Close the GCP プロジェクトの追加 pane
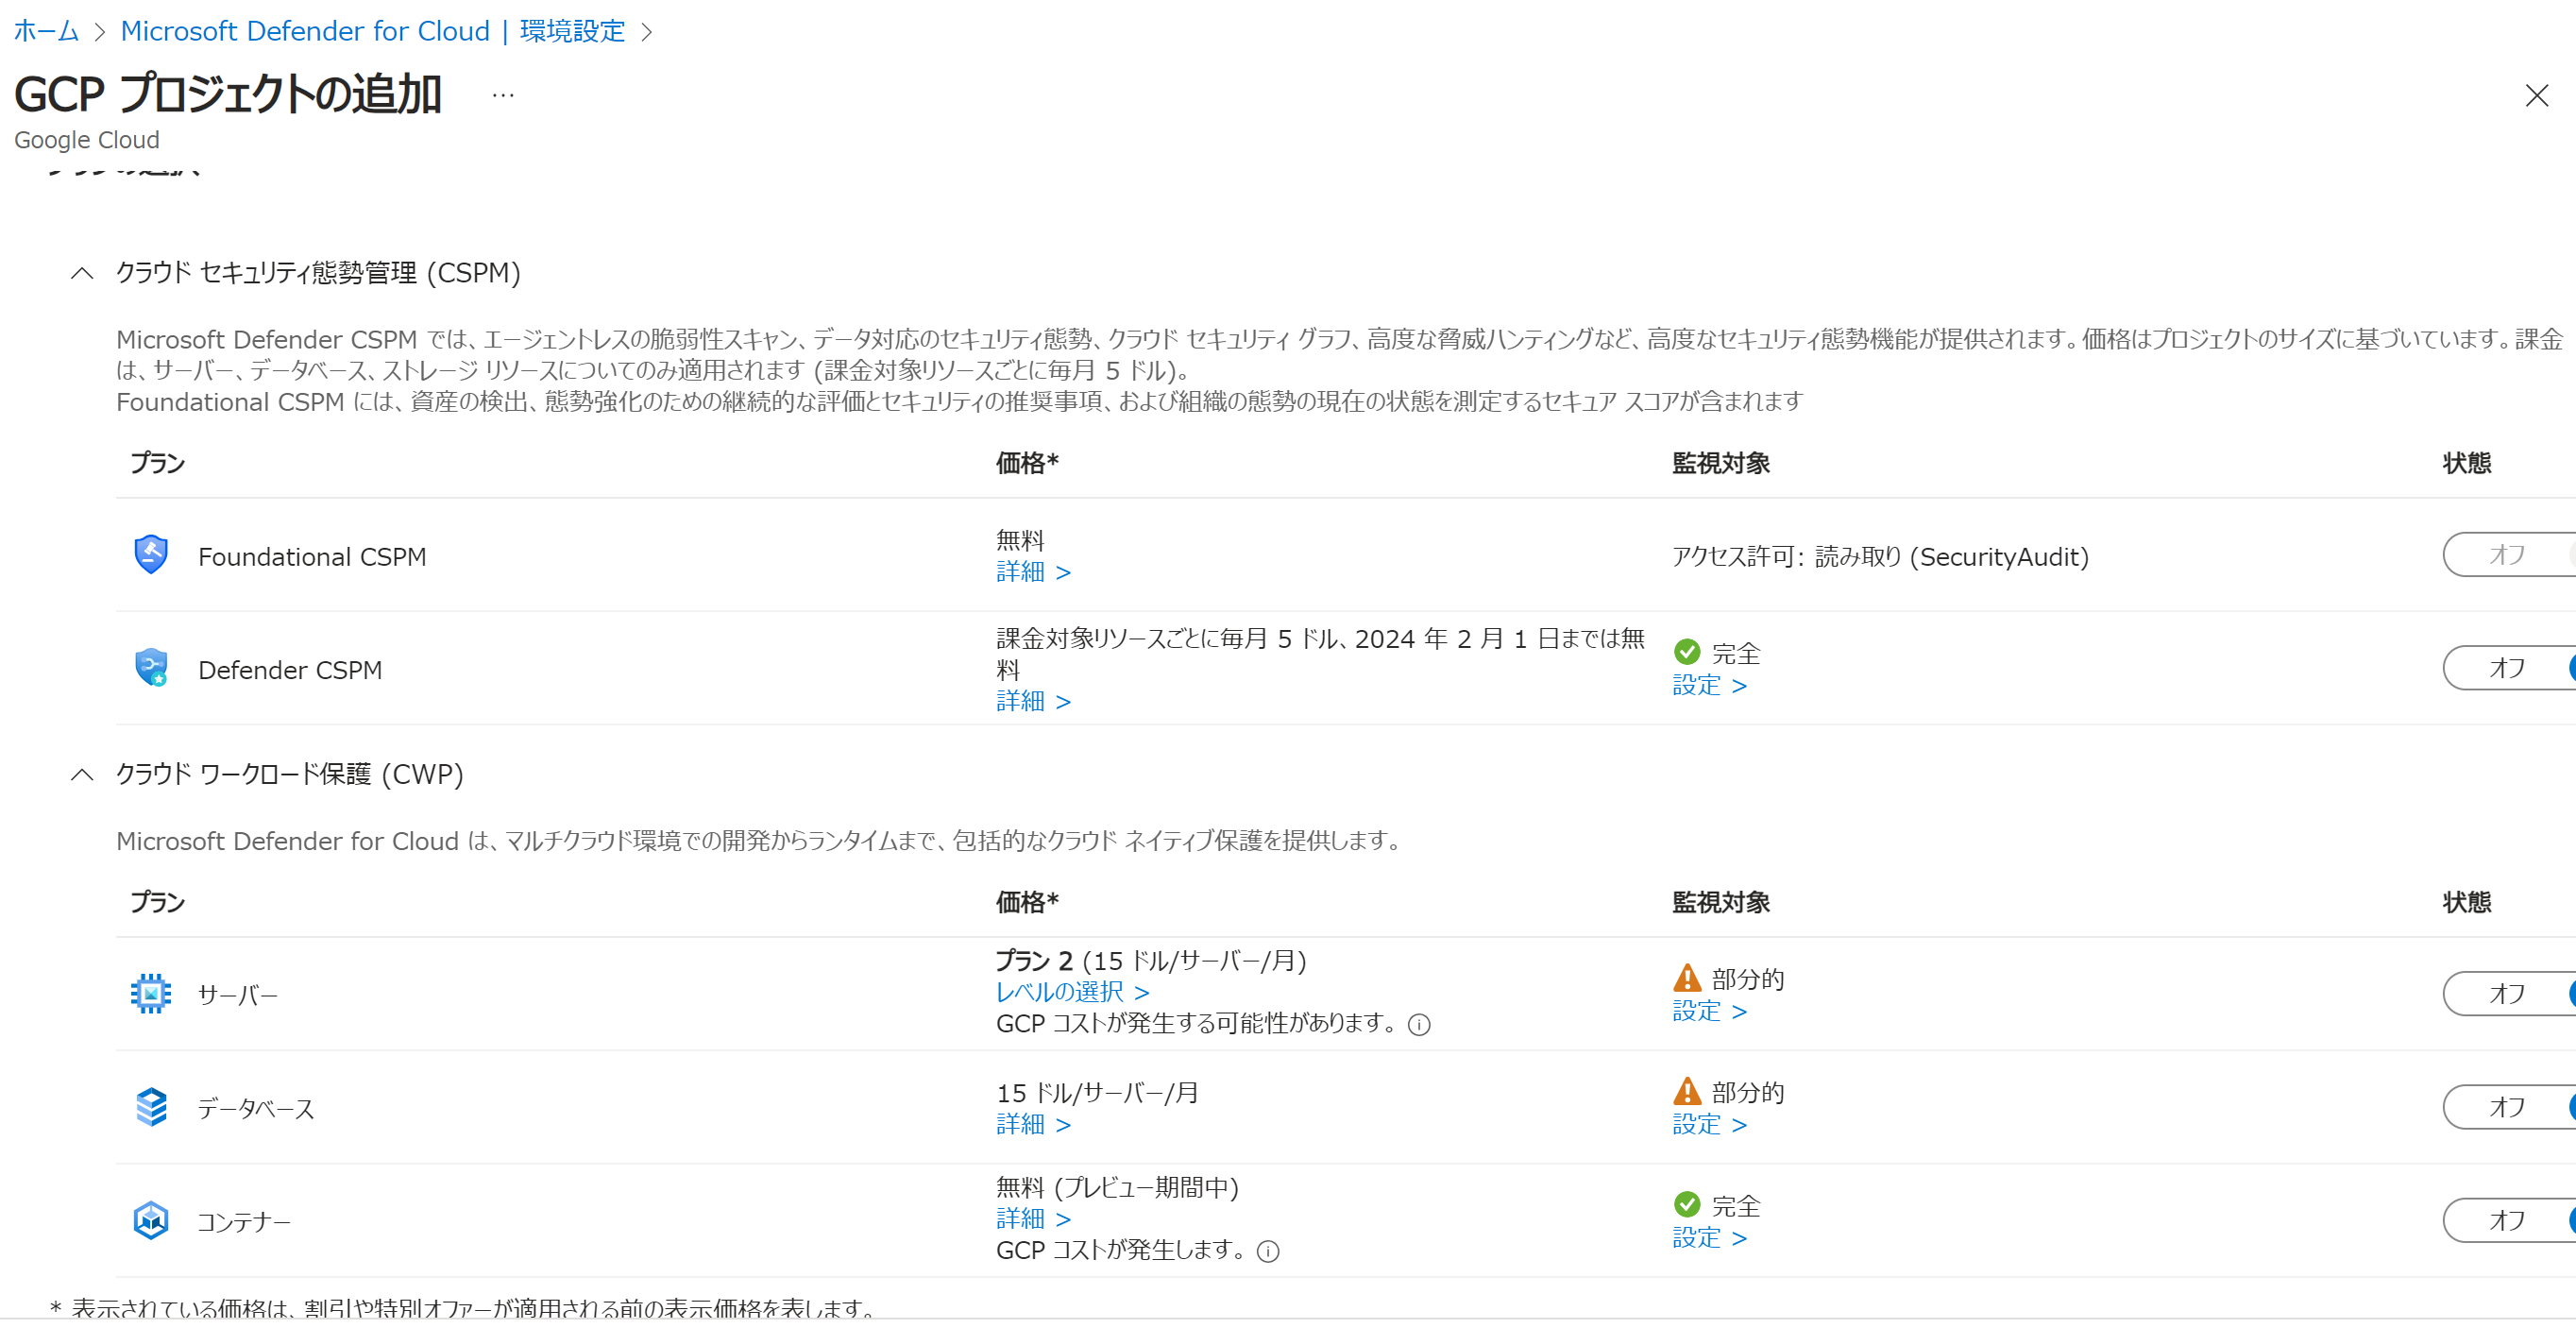 (x=2536, y=96)
